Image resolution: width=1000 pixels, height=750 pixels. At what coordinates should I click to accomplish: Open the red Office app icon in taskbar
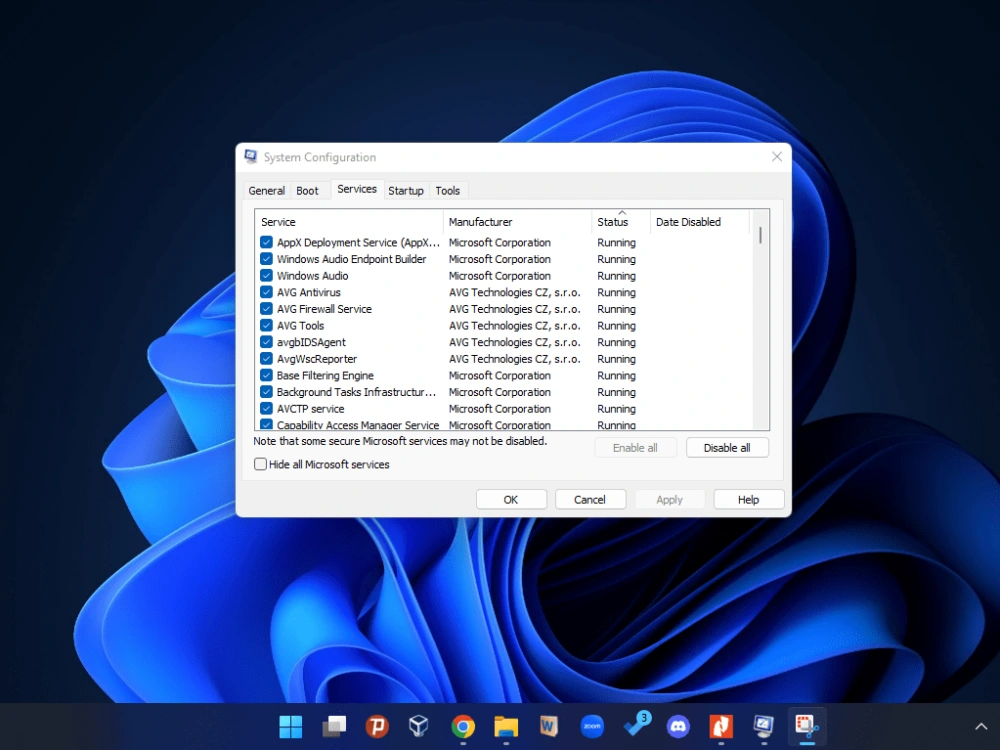tap(721, 726)
